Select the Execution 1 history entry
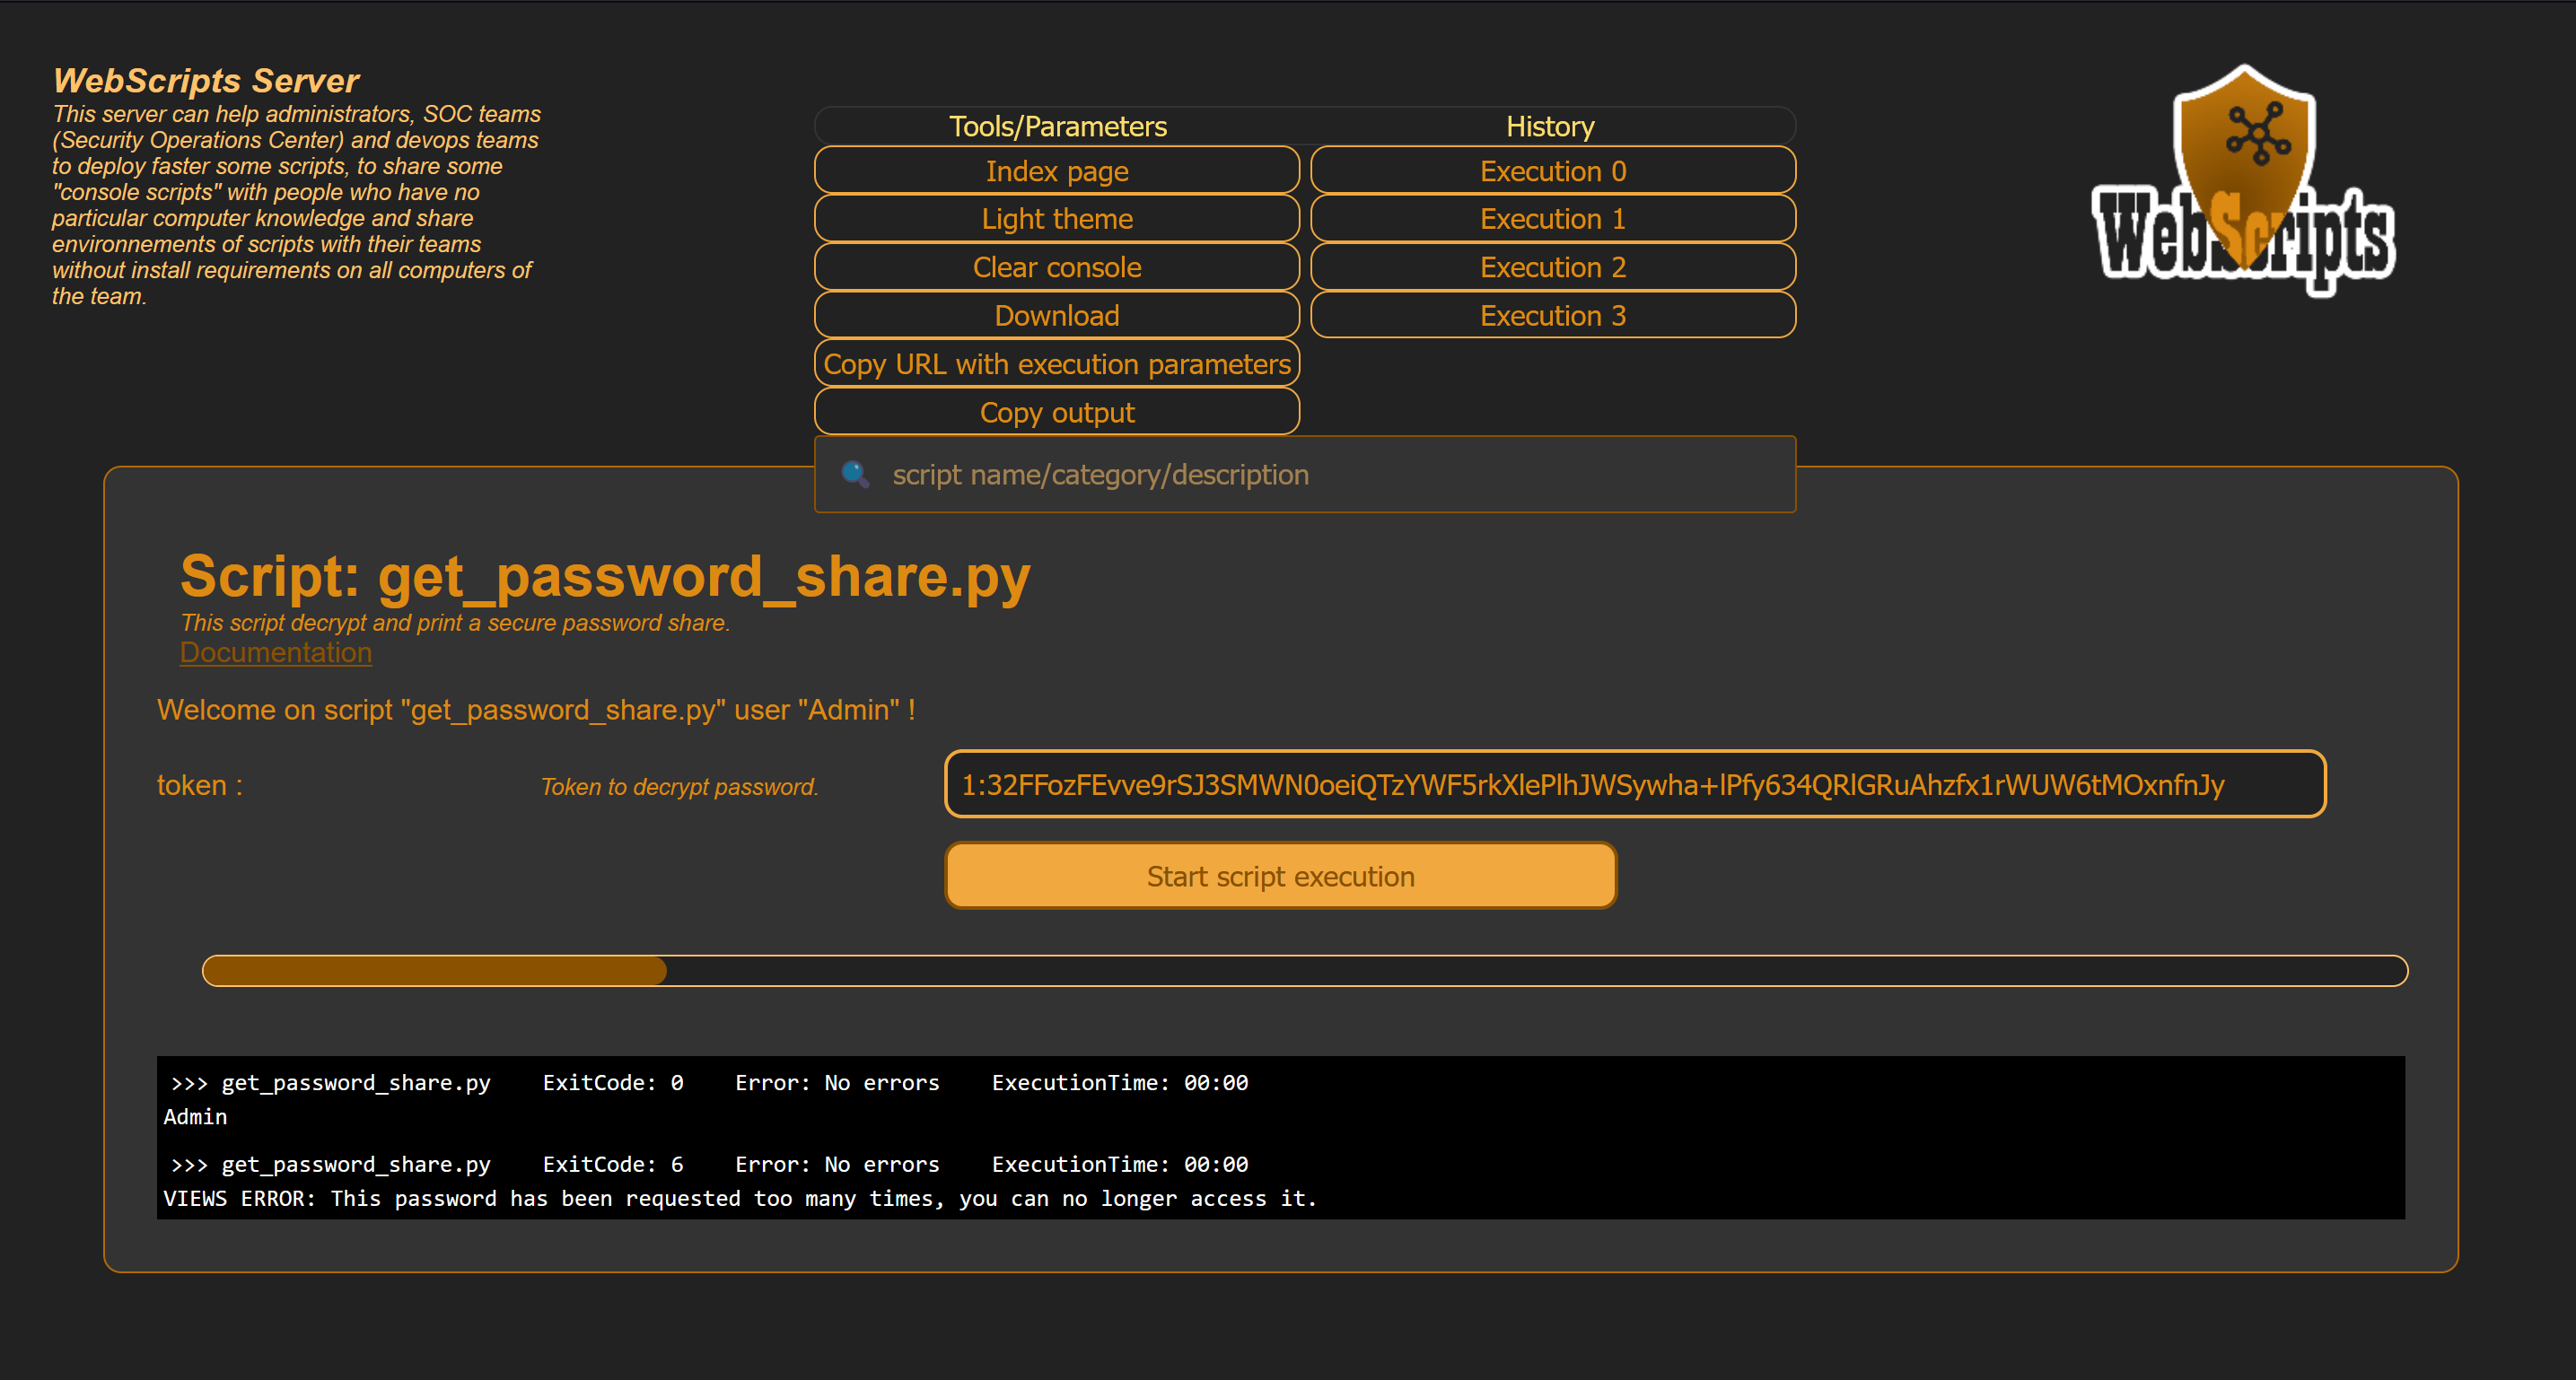 [1550, 218]
